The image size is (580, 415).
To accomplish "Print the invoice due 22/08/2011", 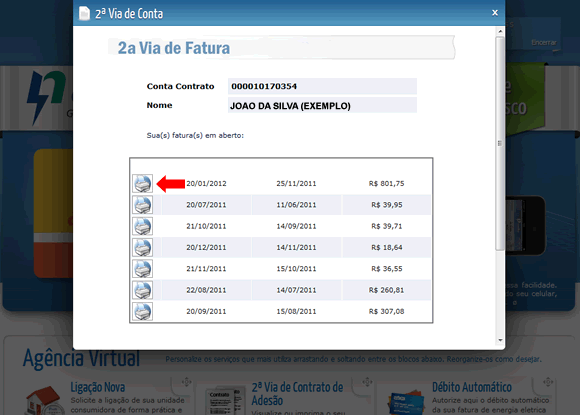I will 142,290.
